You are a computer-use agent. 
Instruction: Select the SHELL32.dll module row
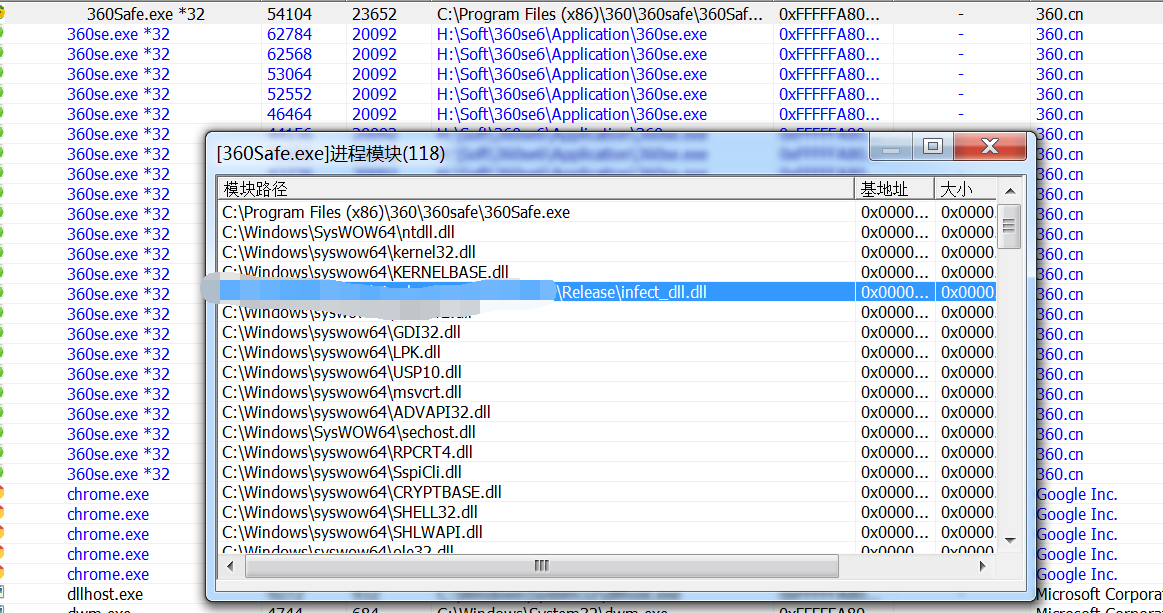coord(607,513)
